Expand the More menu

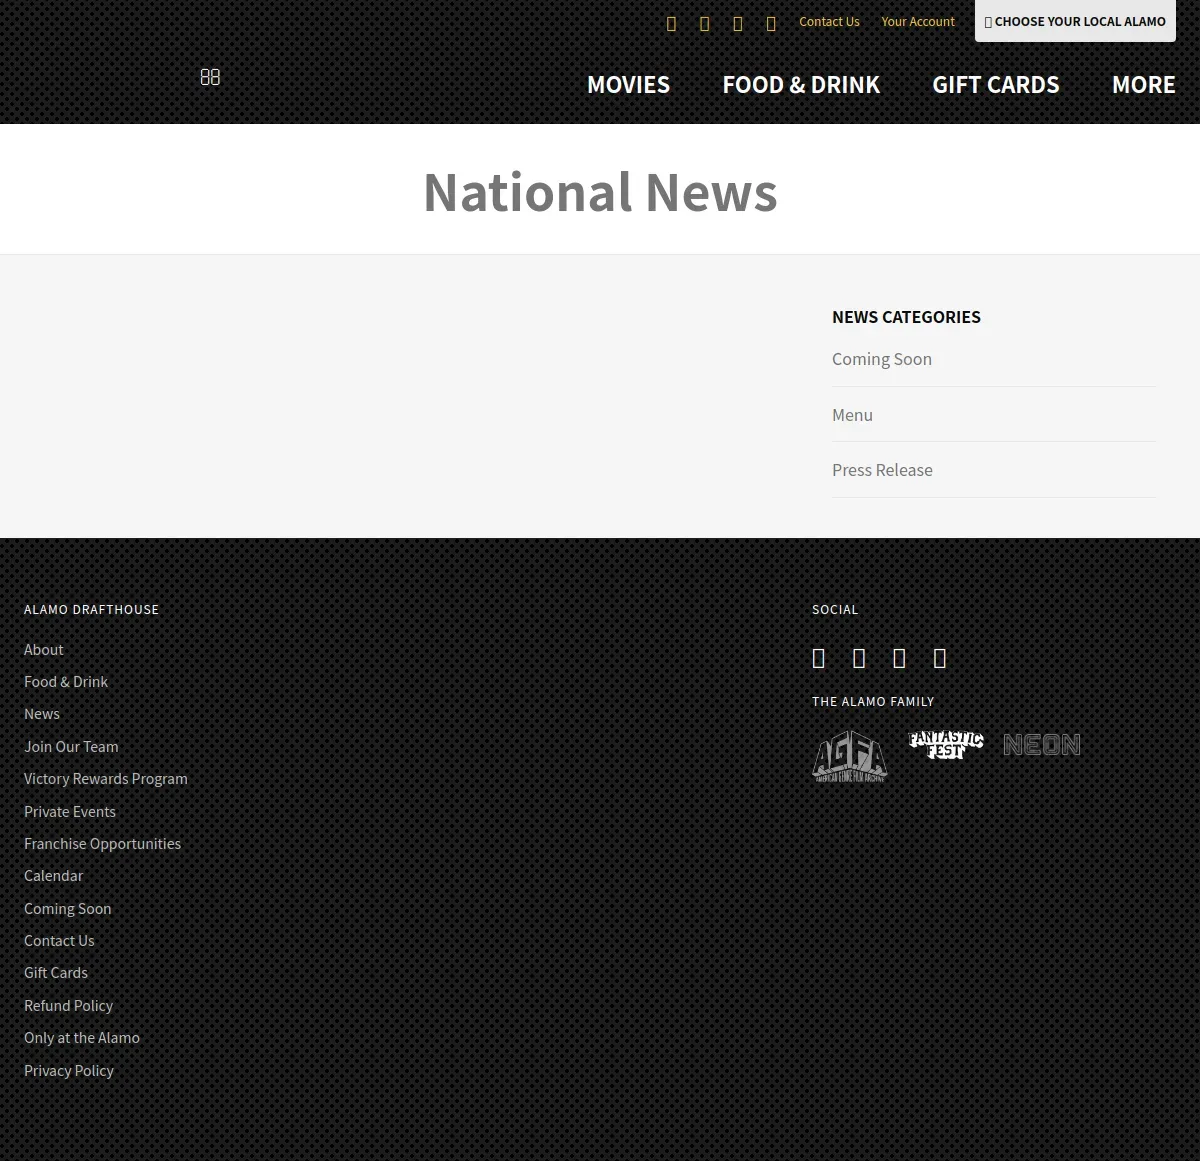coord(1144,85)
